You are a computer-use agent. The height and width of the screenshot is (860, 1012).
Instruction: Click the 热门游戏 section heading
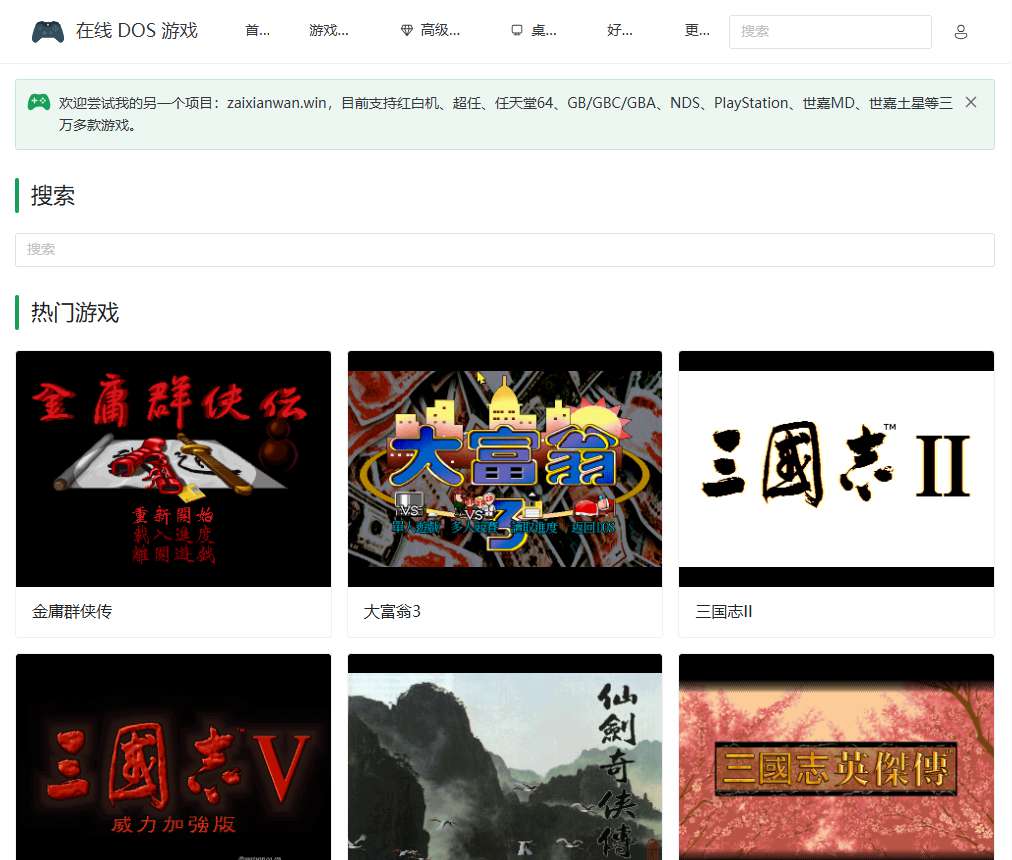(x=75, y=312)
